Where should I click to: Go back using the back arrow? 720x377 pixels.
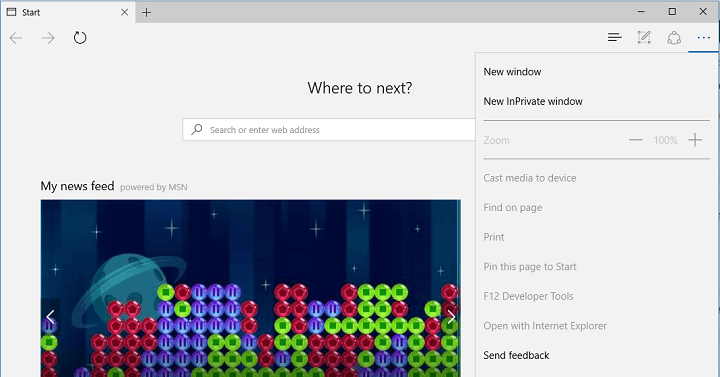point(16,38)
